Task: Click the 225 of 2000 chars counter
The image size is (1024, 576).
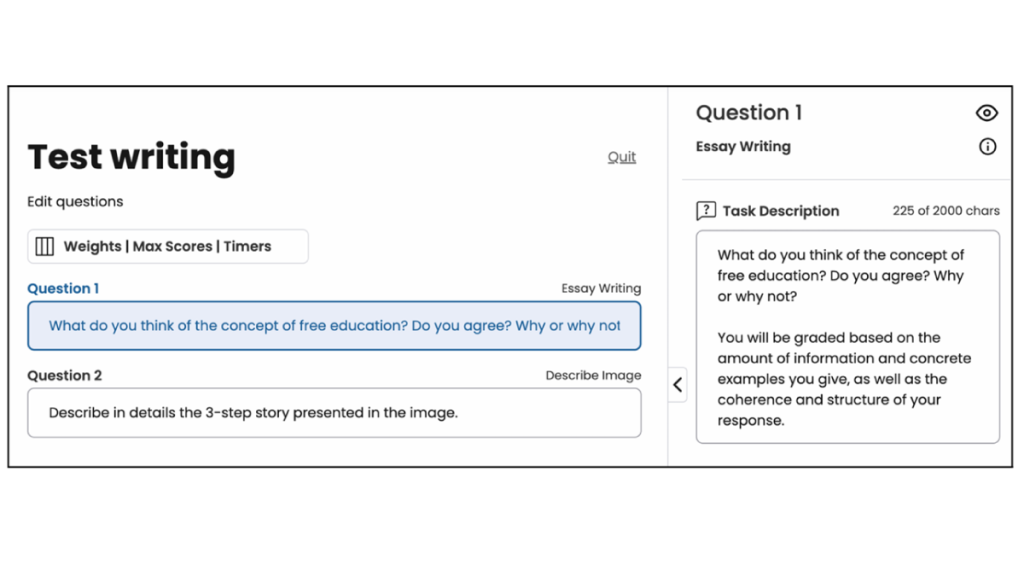Action: click(x=945, y=211)
